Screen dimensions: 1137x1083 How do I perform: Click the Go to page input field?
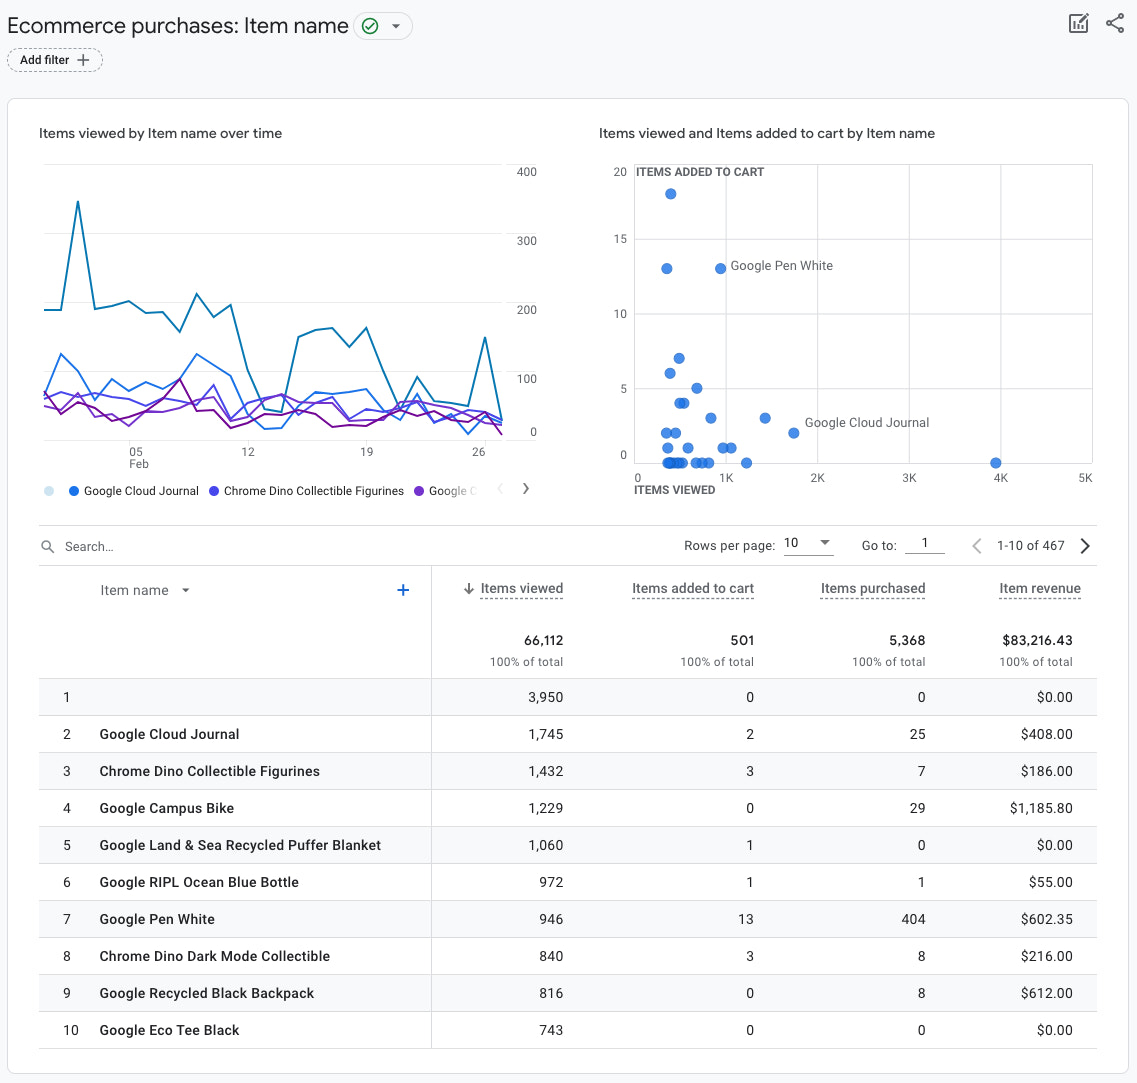click(925, 544)
